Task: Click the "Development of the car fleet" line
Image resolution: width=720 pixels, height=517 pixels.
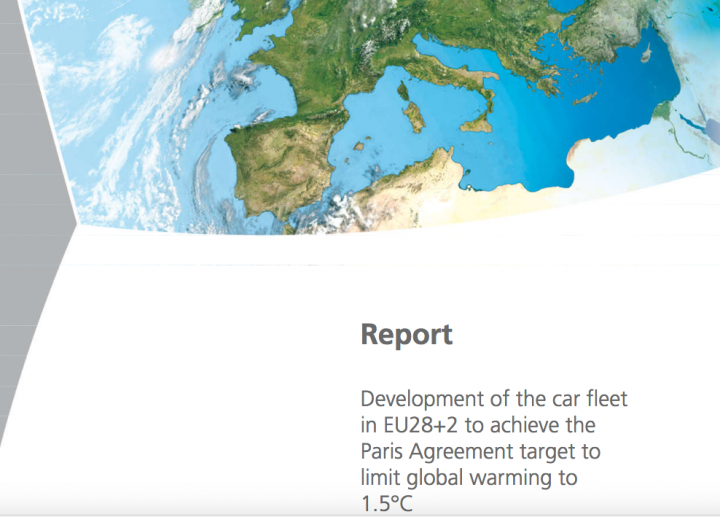Action: (493, 397)
